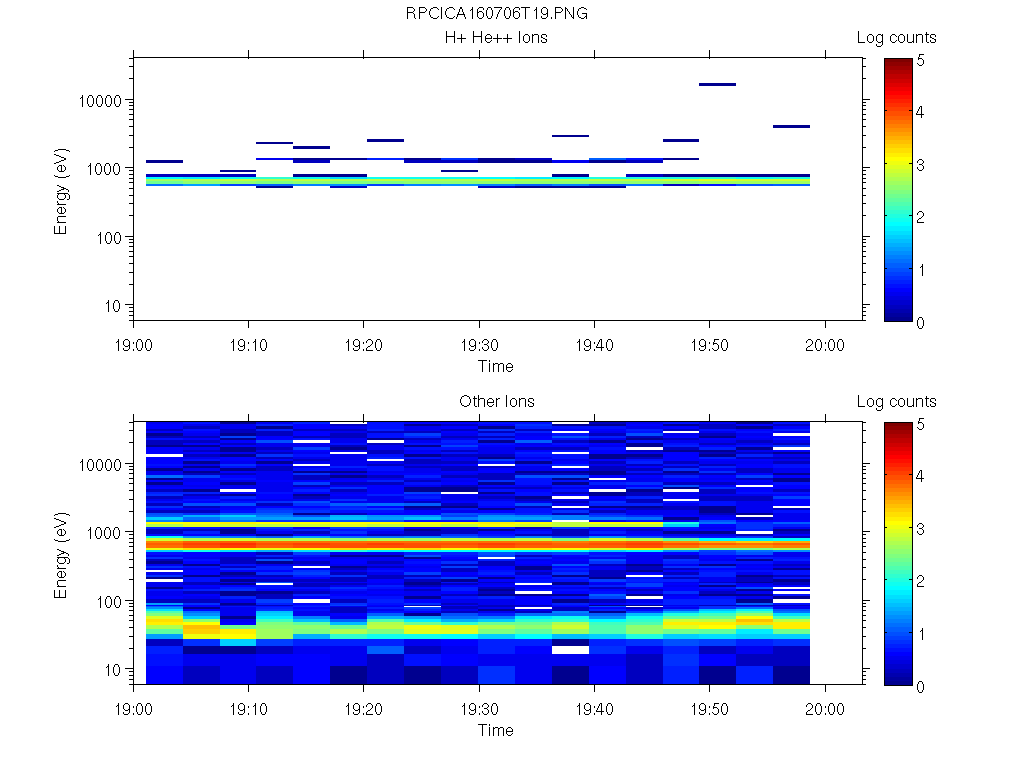
Task: Click the 20:00 time tick under upper plot
Action: [x=825, y=345]
